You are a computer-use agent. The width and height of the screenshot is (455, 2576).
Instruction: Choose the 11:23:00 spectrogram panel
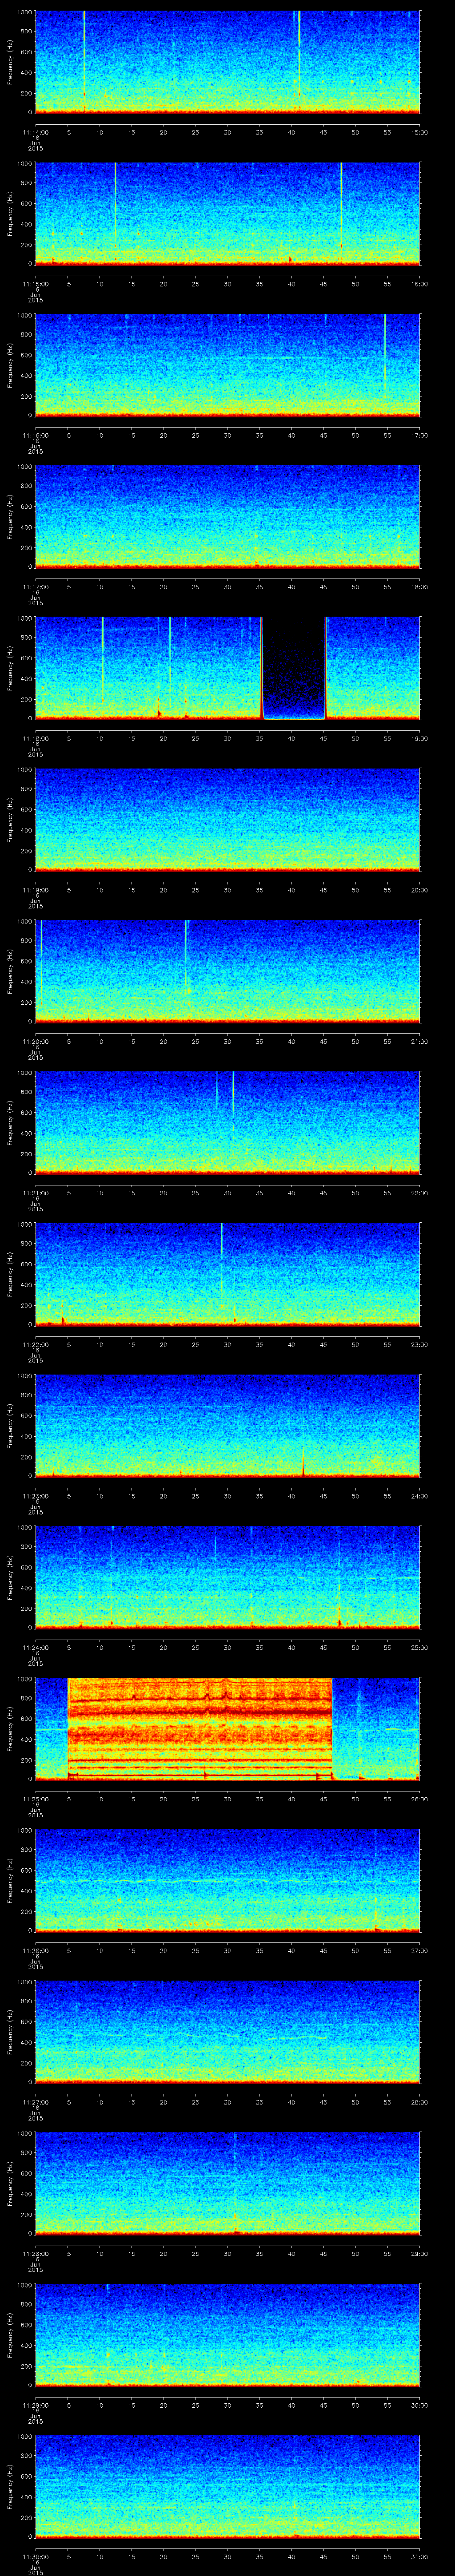point(228,1426)
